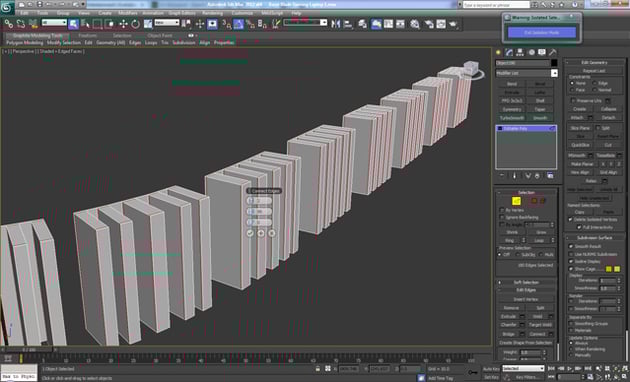Screen dimensions: 630x382
Task: Select the Edge sub-object level icon
Action: coord(516,201)
